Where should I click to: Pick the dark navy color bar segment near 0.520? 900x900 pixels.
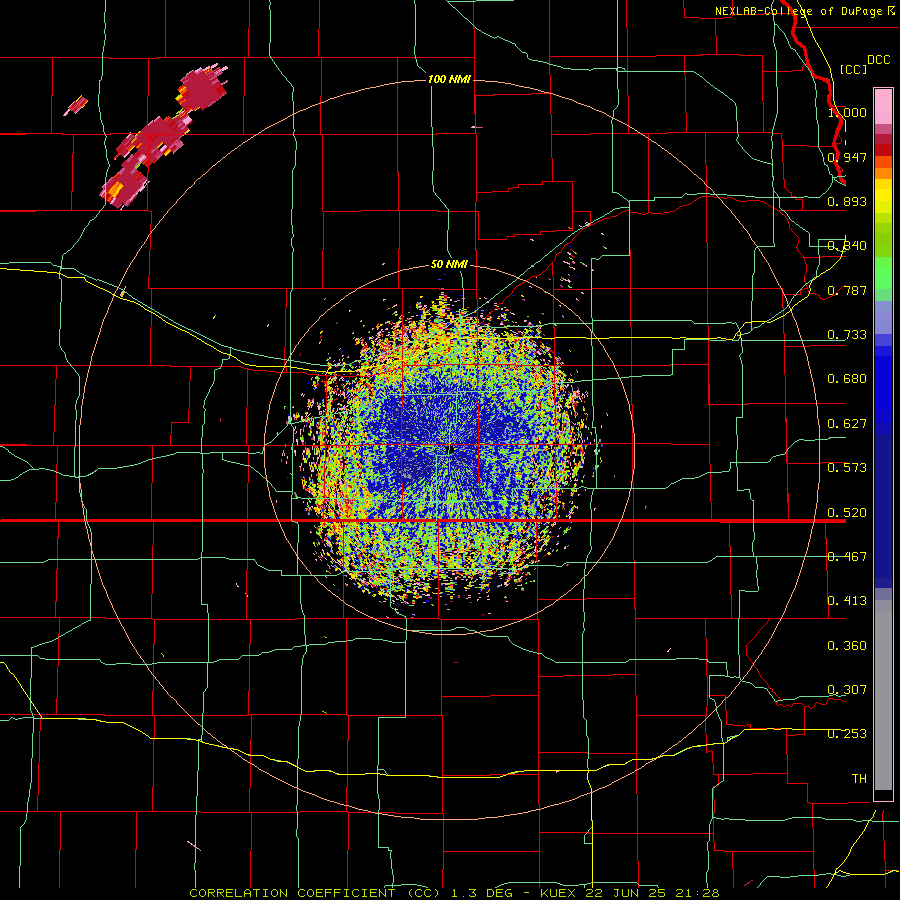883,511
